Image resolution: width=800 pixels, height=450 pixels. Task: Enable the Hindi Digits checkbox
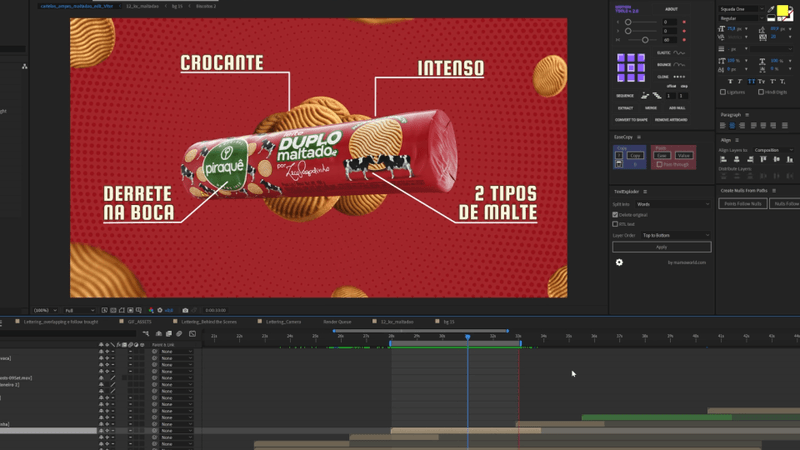(761, 92)
